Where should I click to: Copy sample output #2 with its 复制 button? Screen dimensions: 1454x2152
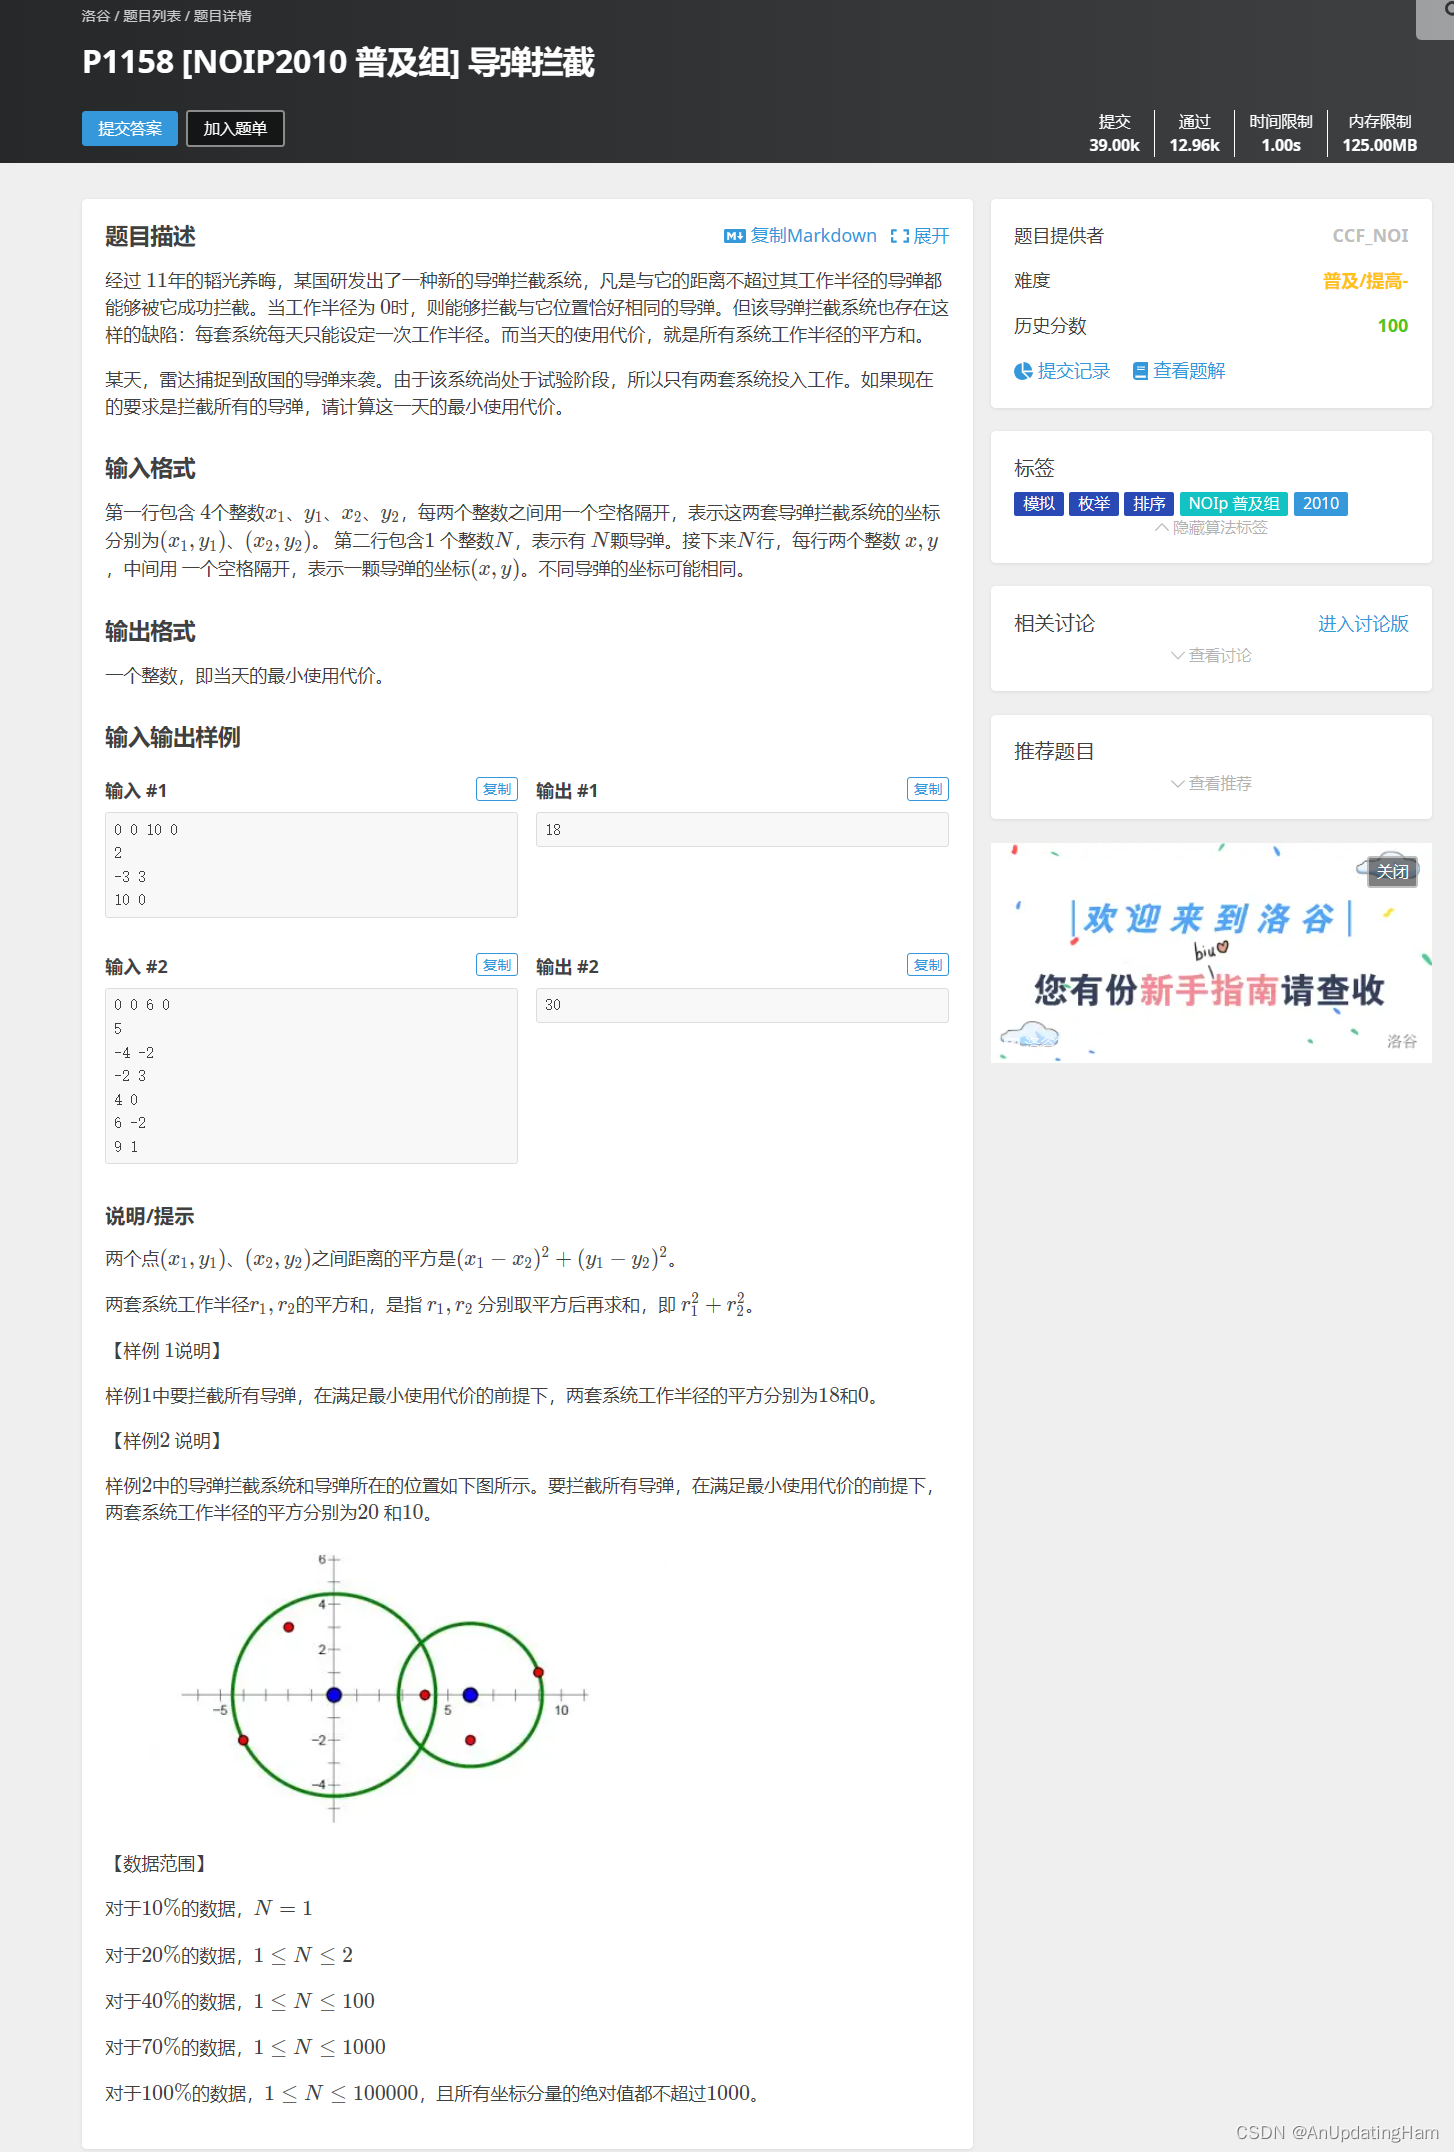[928, 965]
